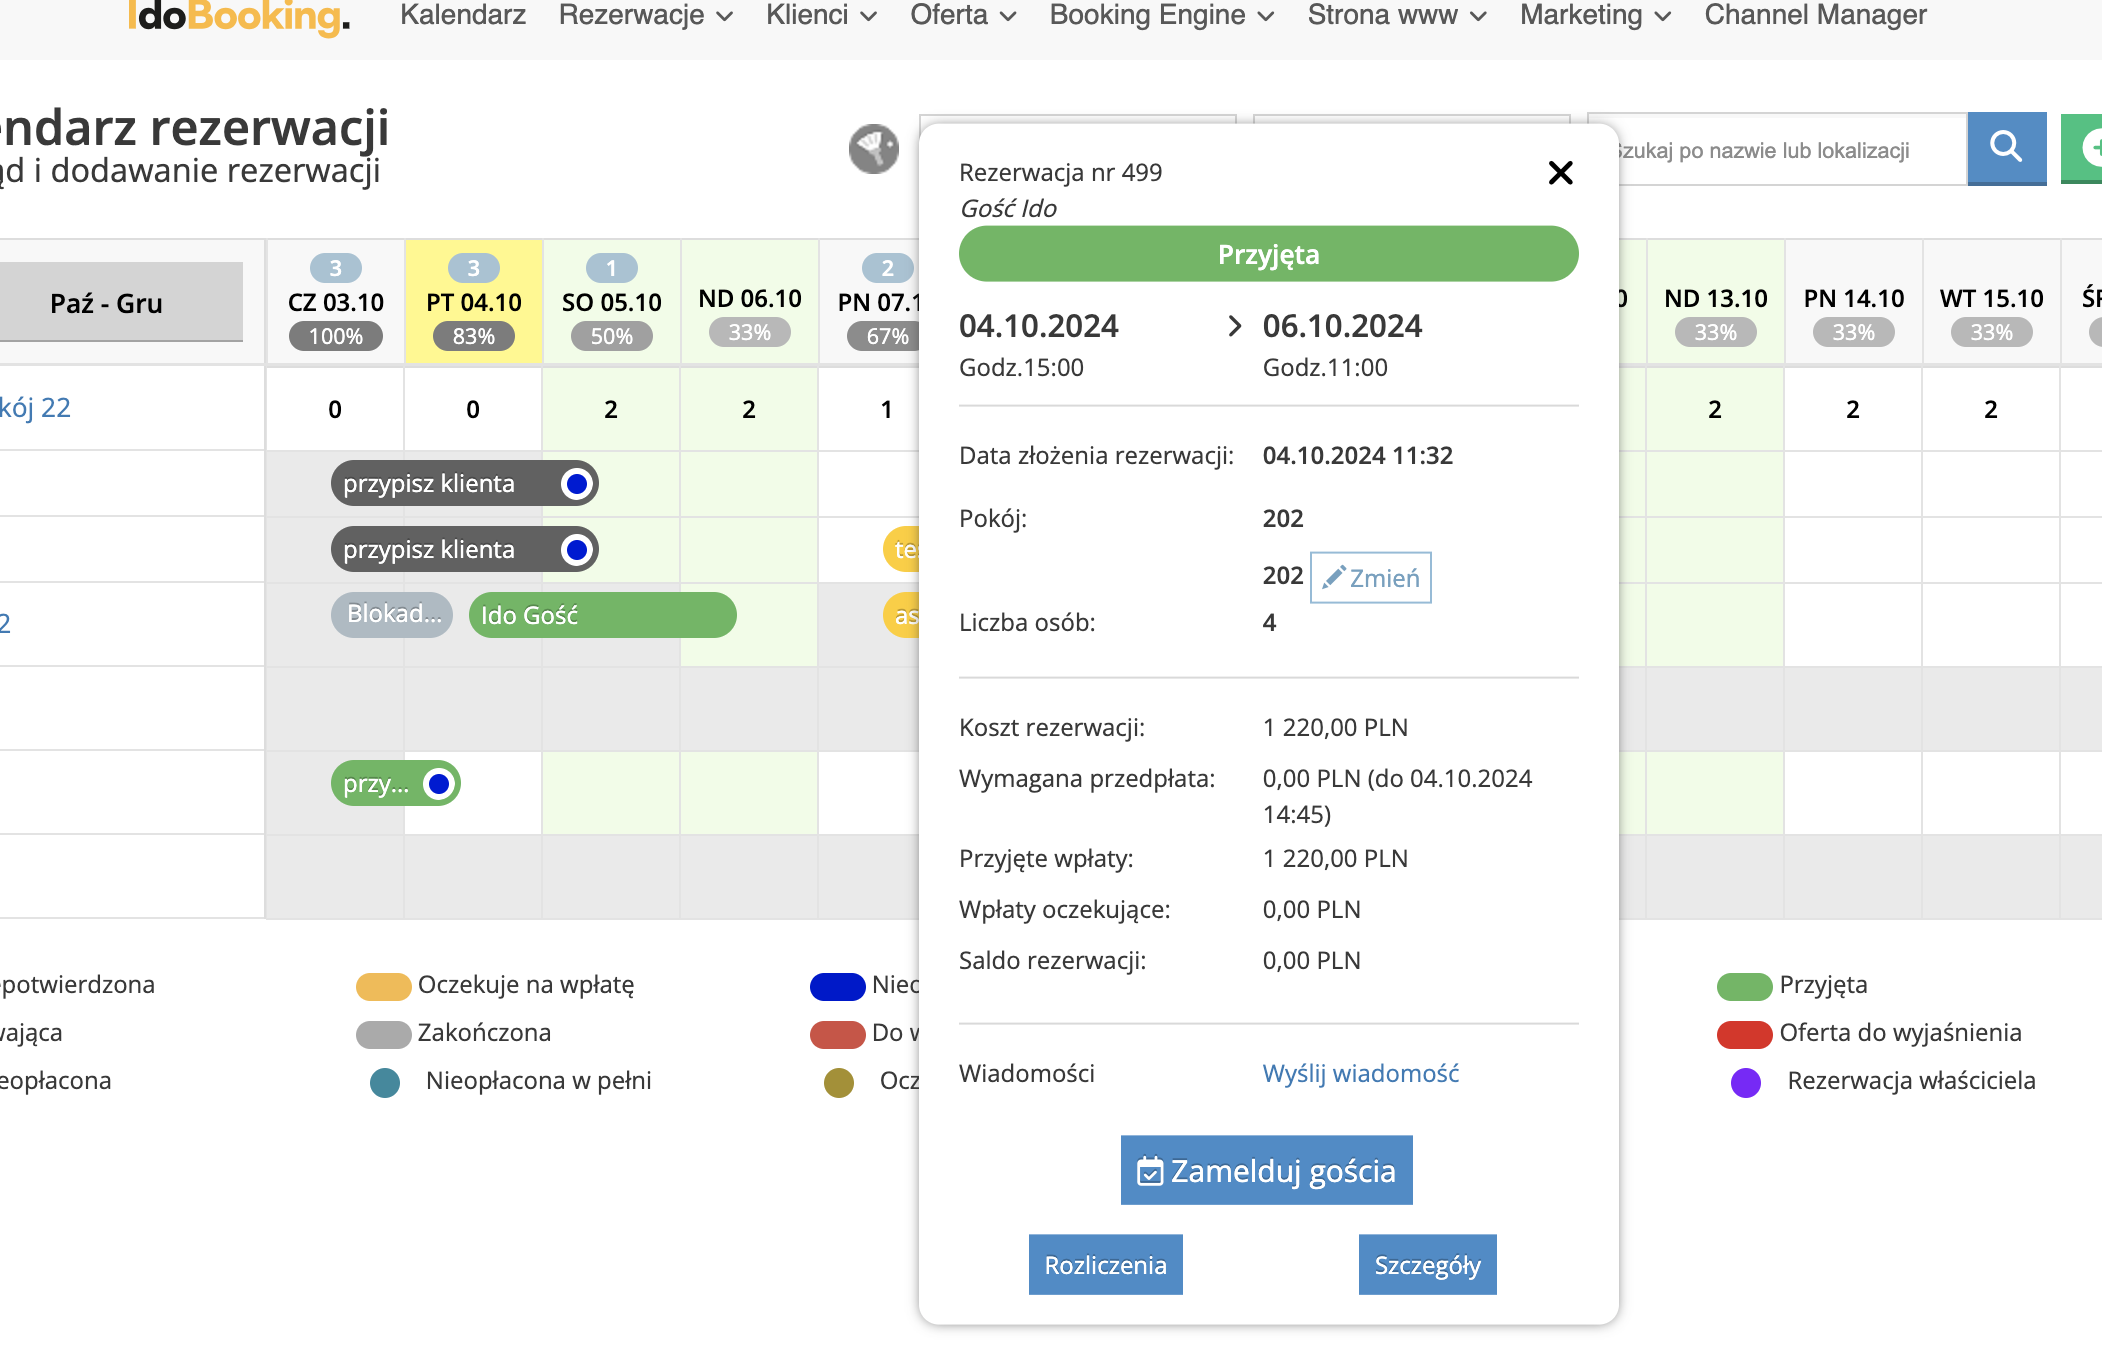Expand the Booking Engine menu
This screenshot has width=2102, height=1364.
pyautogui.click(x=1162, y=15)
